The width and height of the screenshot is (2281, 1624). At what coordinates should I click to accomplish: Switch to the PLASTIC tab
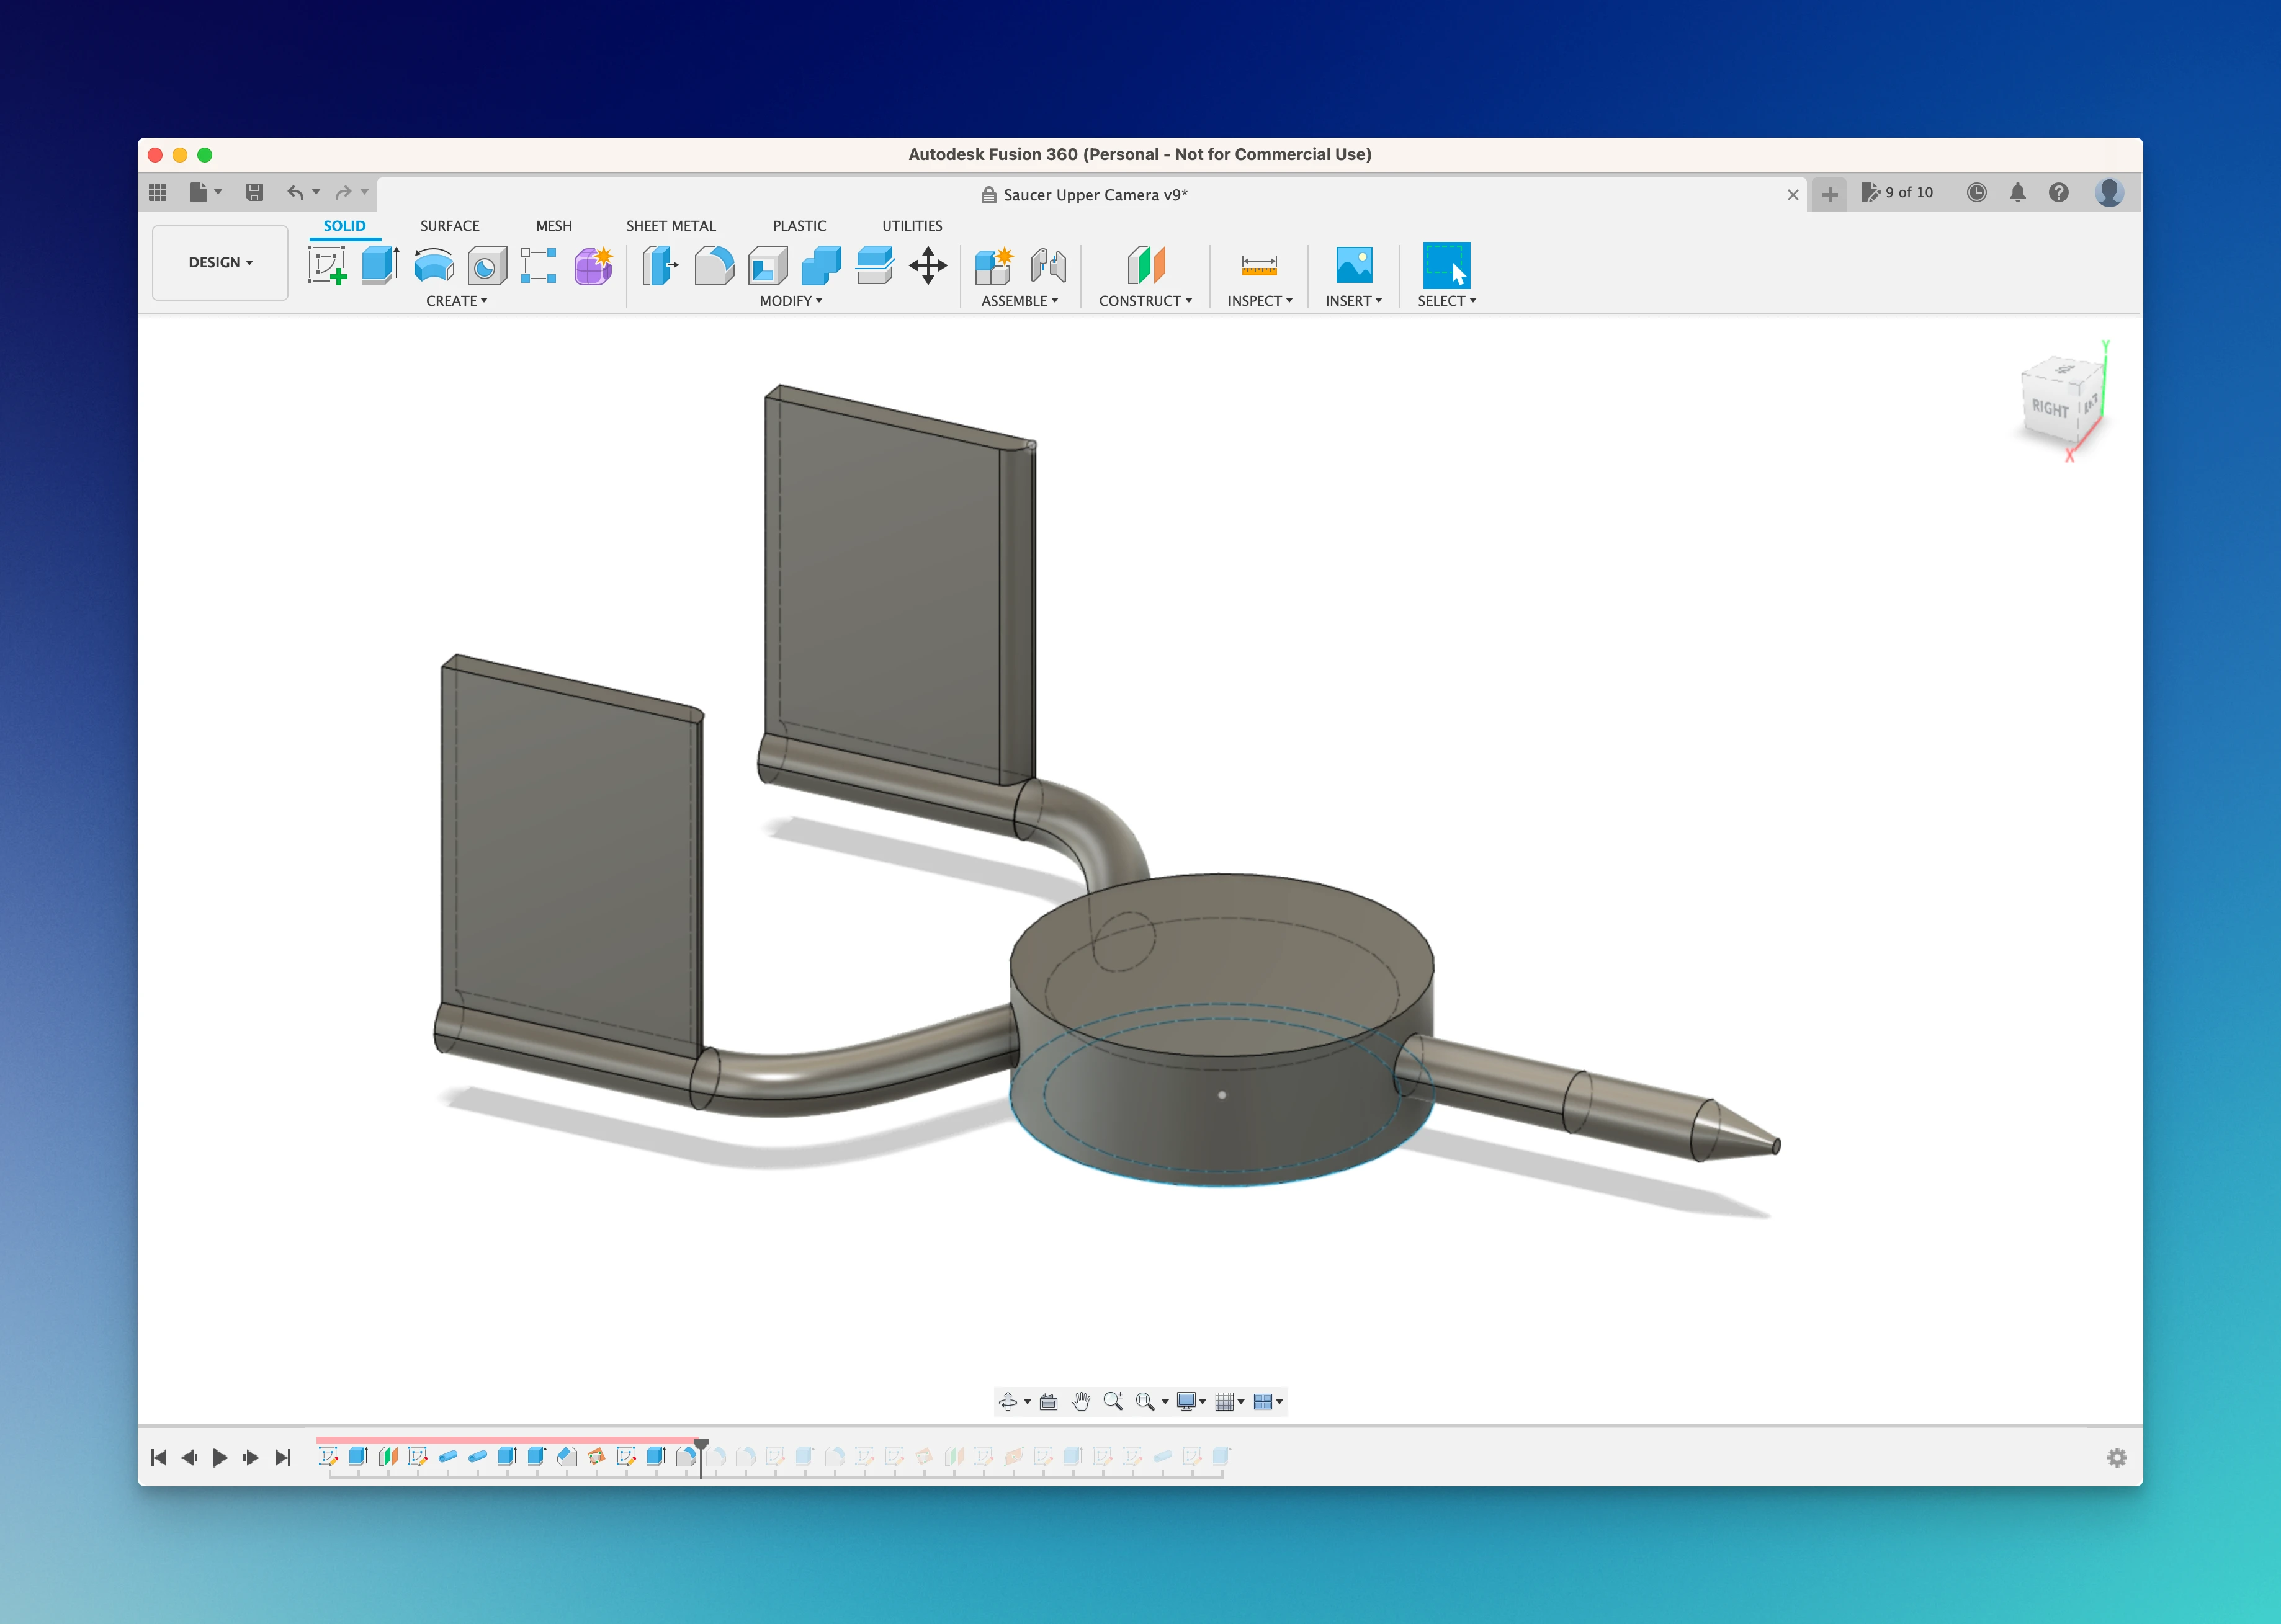[799, 225]
